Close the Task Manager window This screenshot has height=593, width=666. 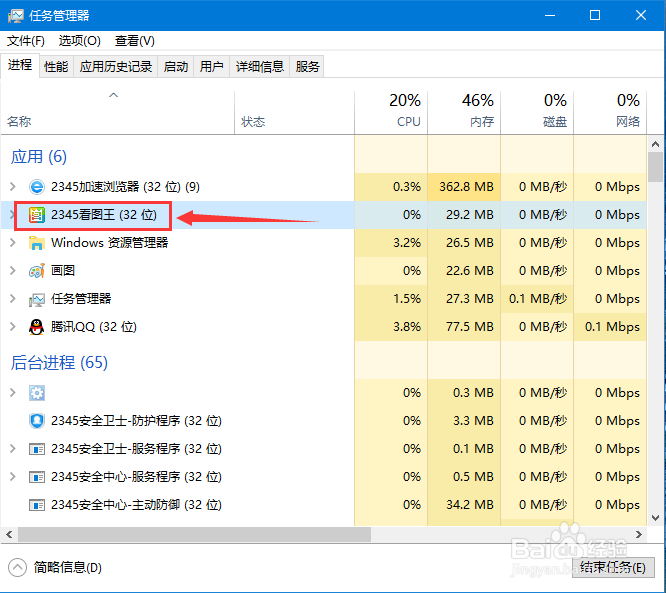(x=641, y=16)
